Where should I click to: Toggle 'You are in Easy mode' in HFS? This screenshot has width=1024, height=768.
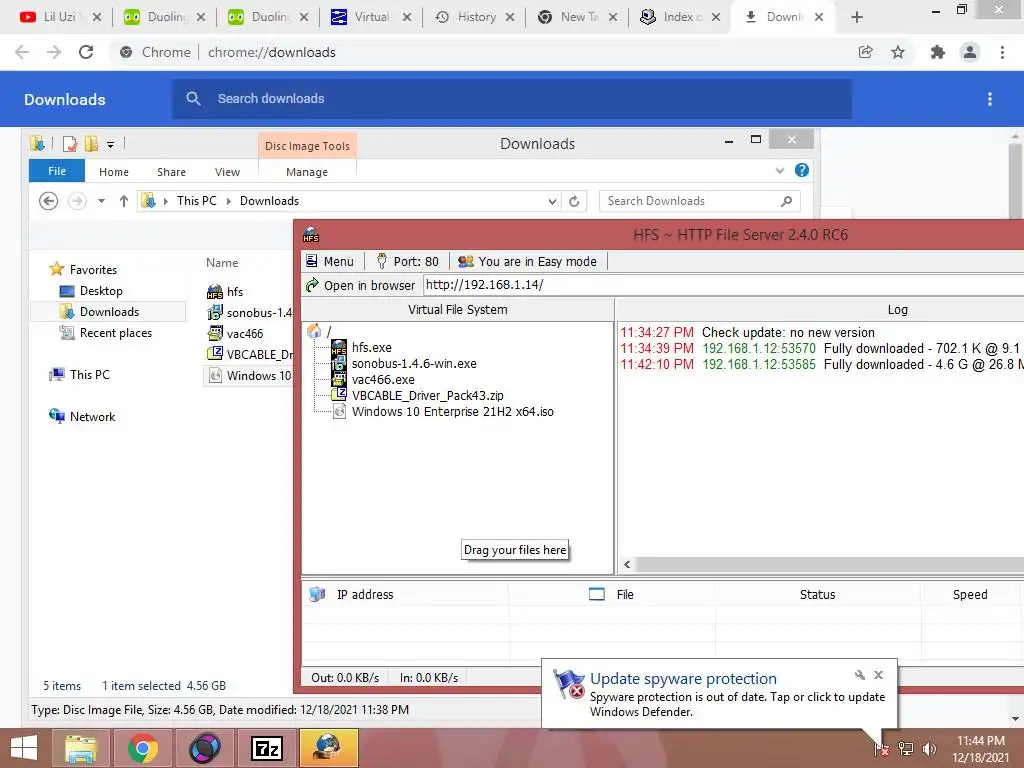527,261
